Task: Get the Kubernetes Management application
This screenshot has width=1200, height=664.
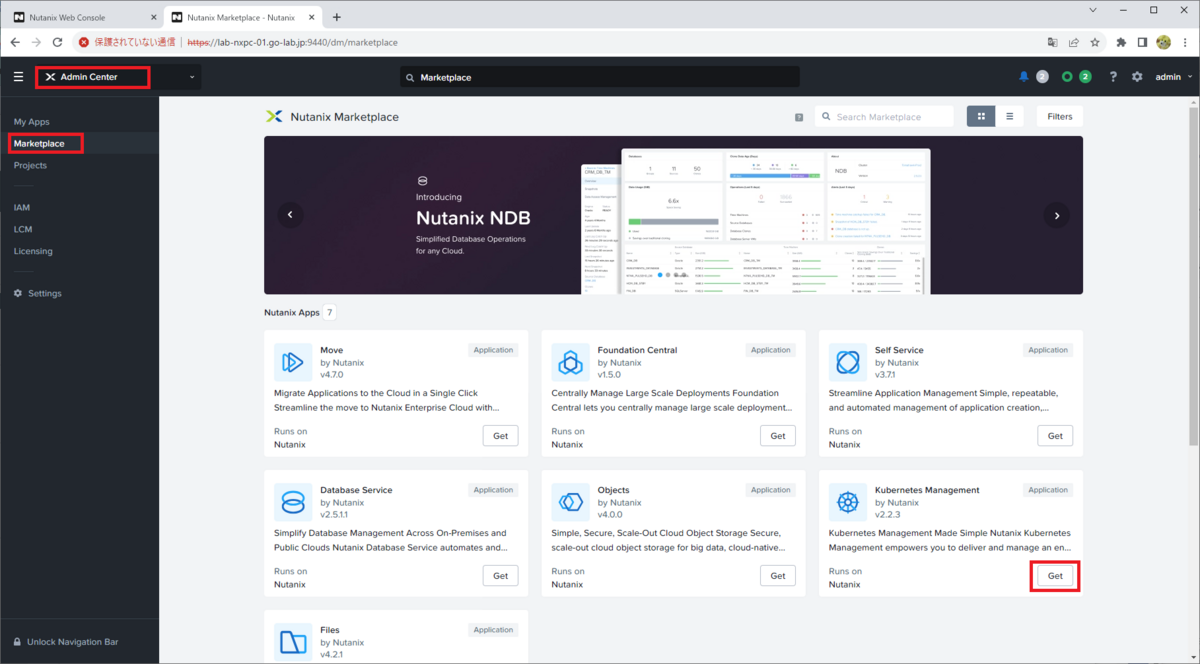Action: point(1055,576)
